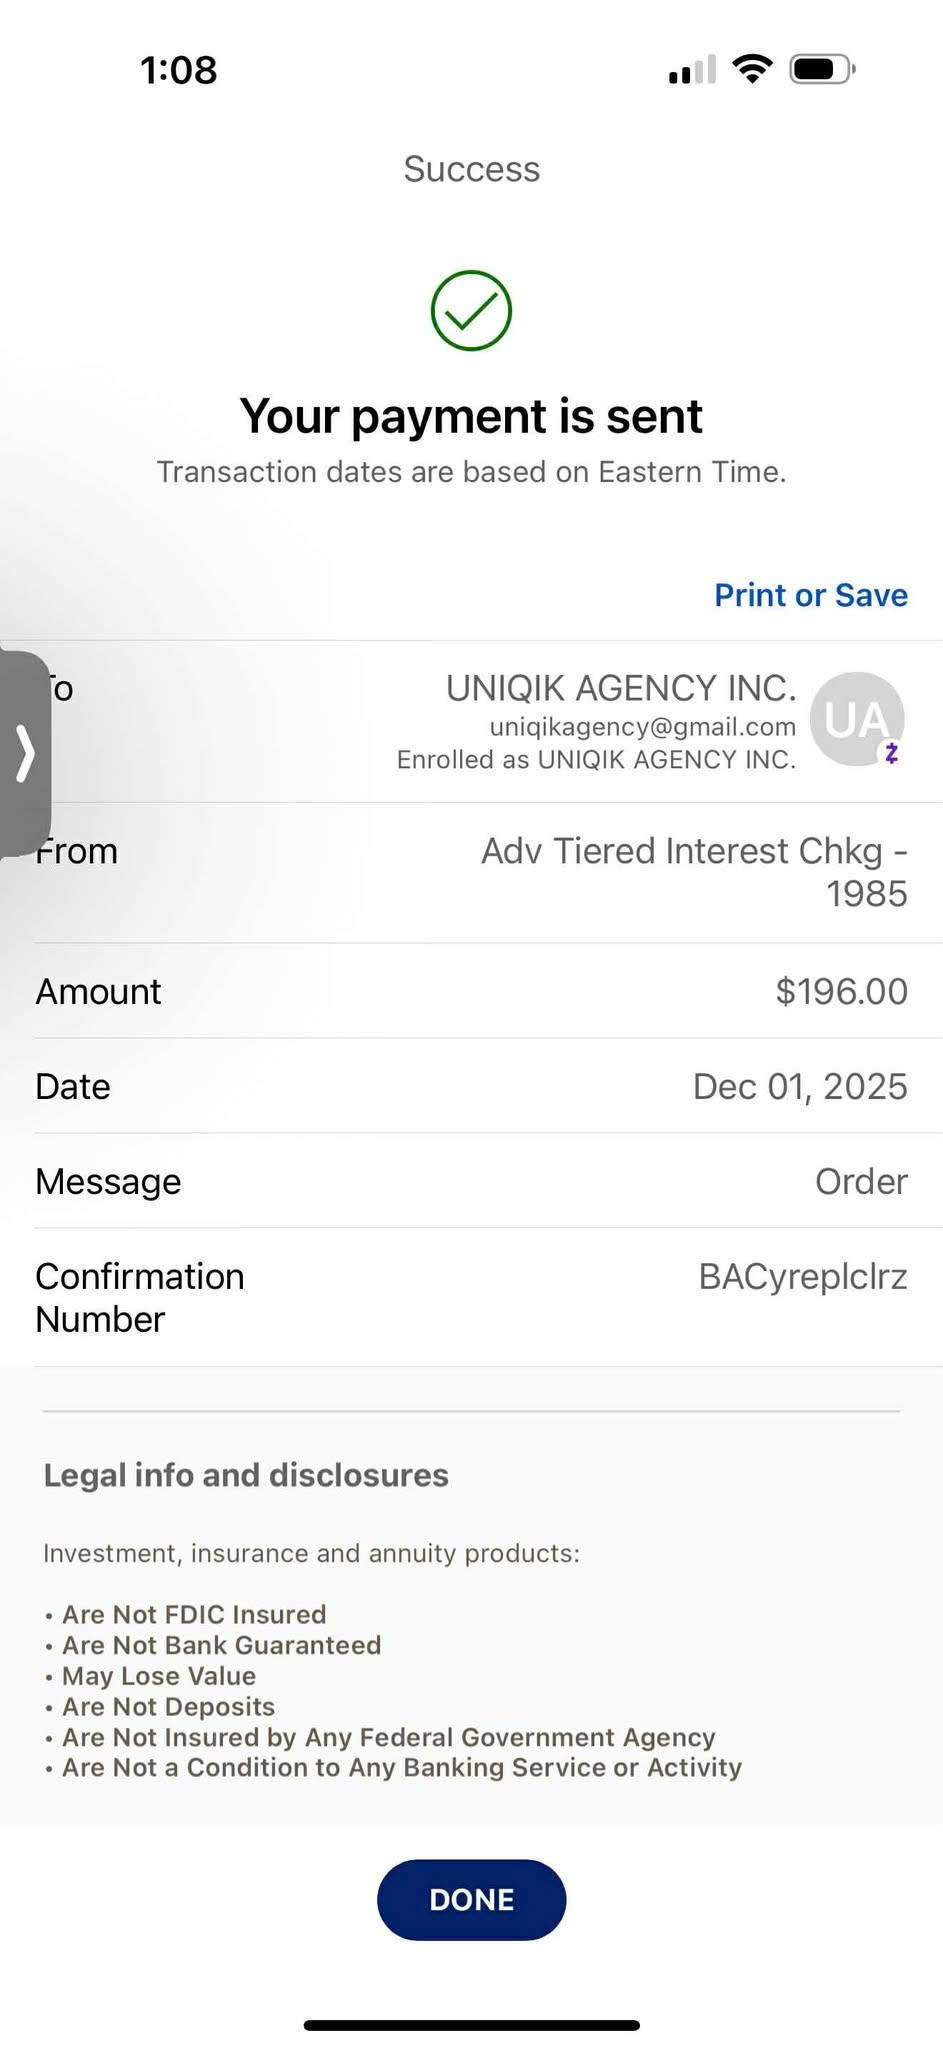
Task: Tap the purple Zelle badge icon
Action: (891, 753)
